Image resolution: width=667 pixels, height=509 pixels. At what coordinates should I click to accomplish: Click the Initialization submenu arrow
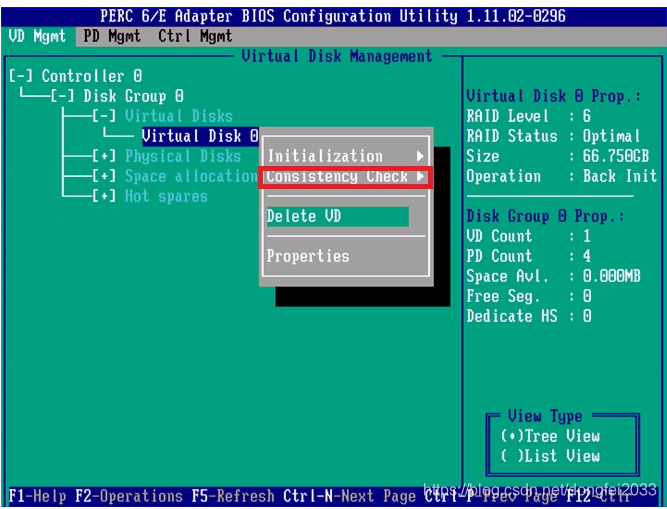(x=420, y=156)
